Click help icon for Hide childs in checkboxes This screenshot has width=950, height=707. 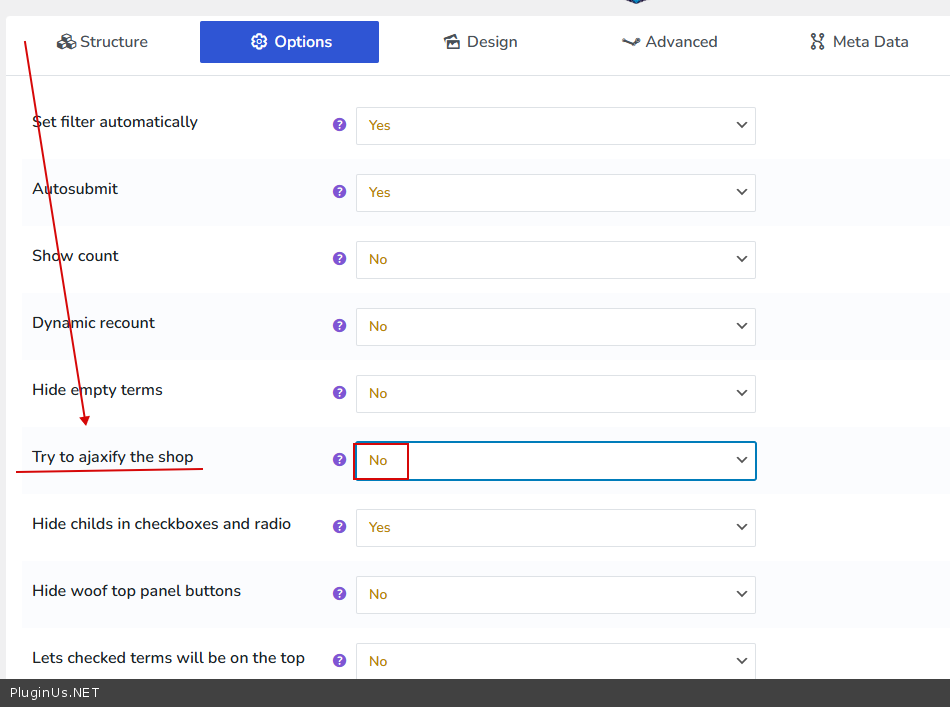coord(339,527)
